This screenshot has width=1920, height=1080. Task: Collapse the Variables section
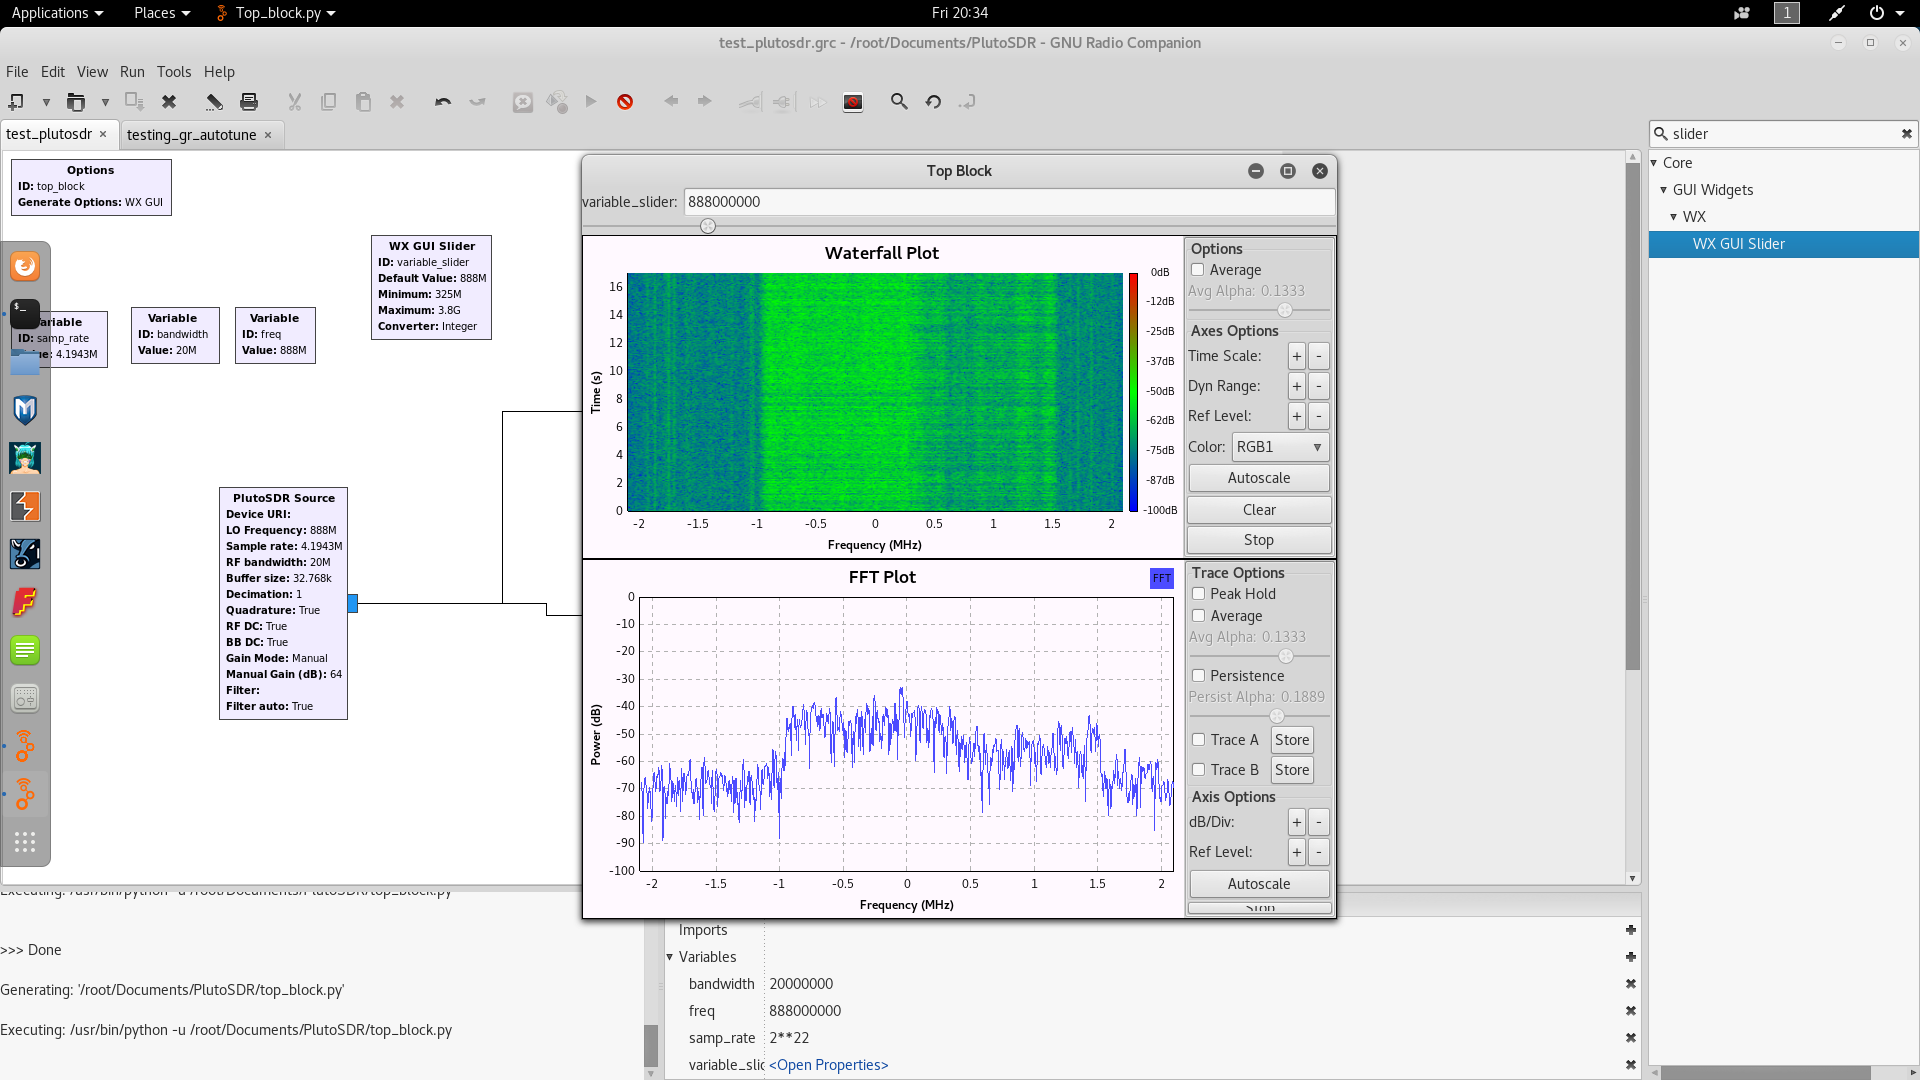coord(670,957)
